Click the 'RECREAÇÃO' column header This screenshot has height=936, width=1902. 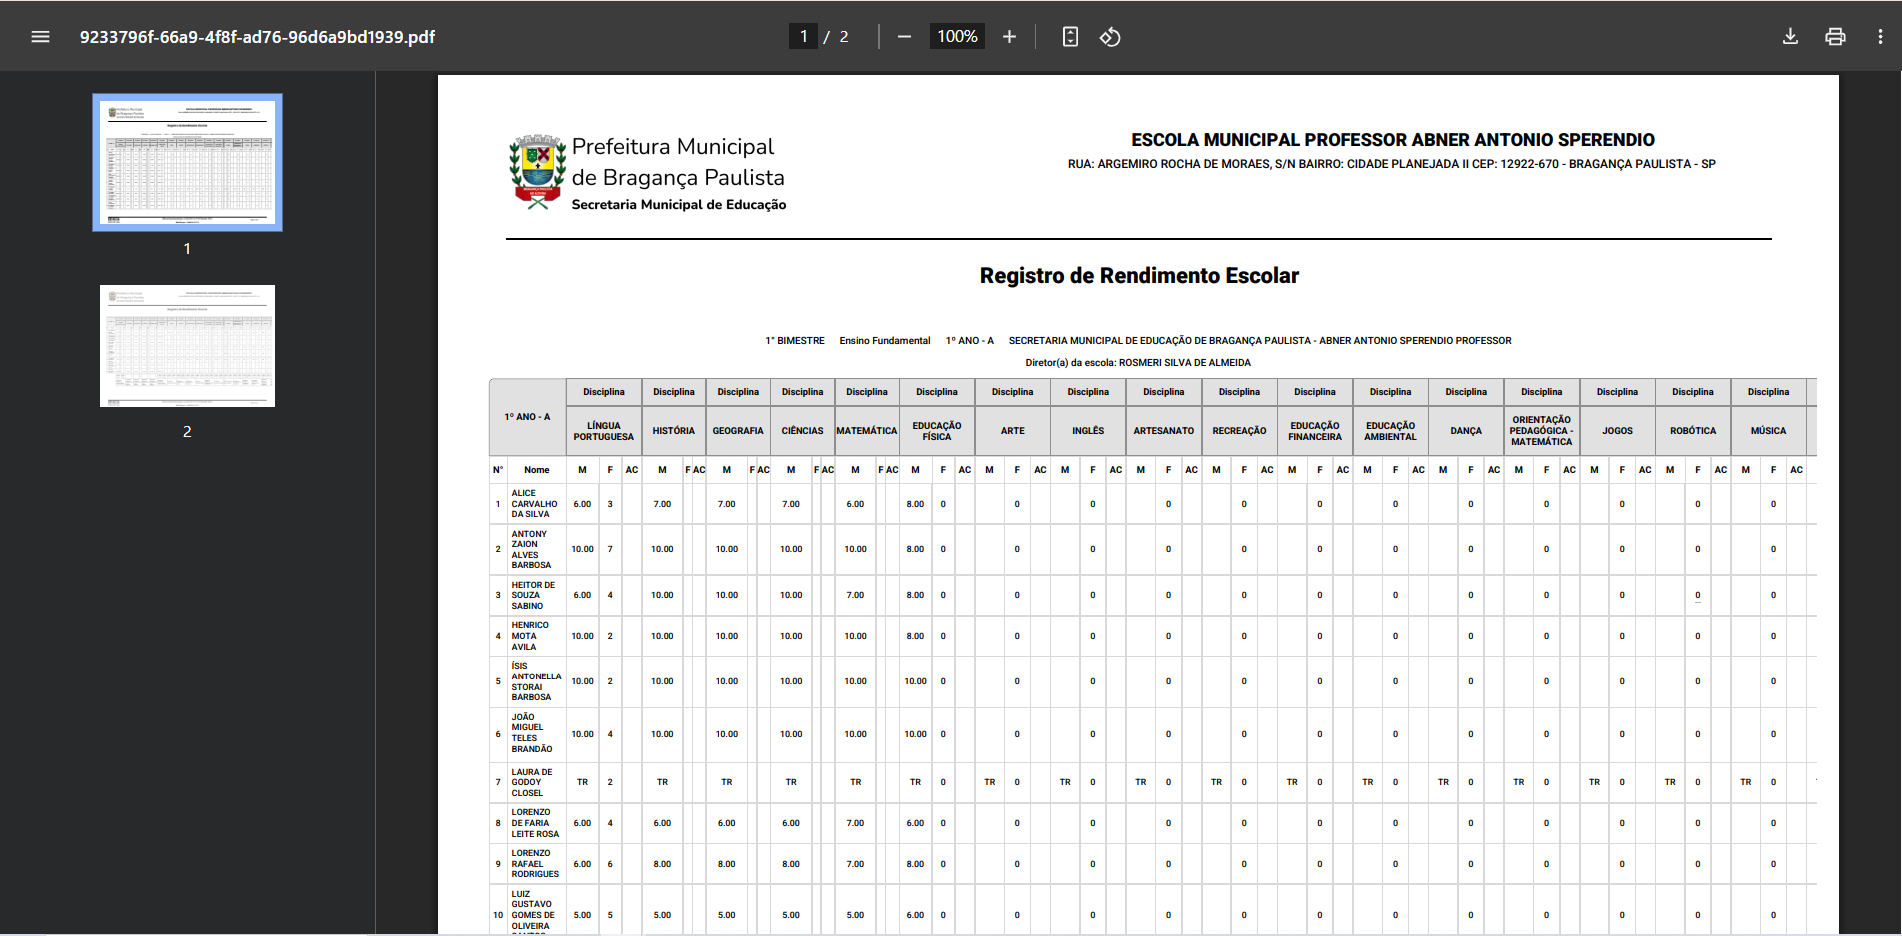click(1239, 431)
